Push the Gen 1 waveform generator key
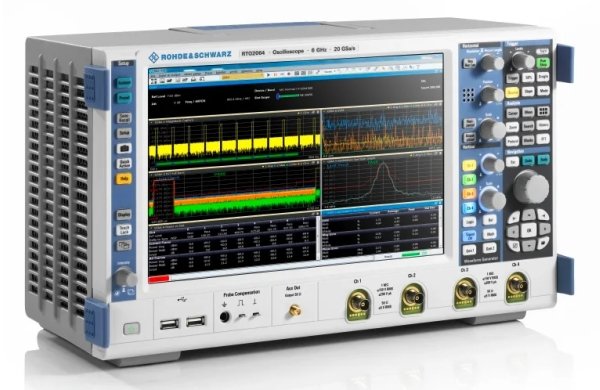This screenshot has width=600, height=390. click(x=469, y=251)
